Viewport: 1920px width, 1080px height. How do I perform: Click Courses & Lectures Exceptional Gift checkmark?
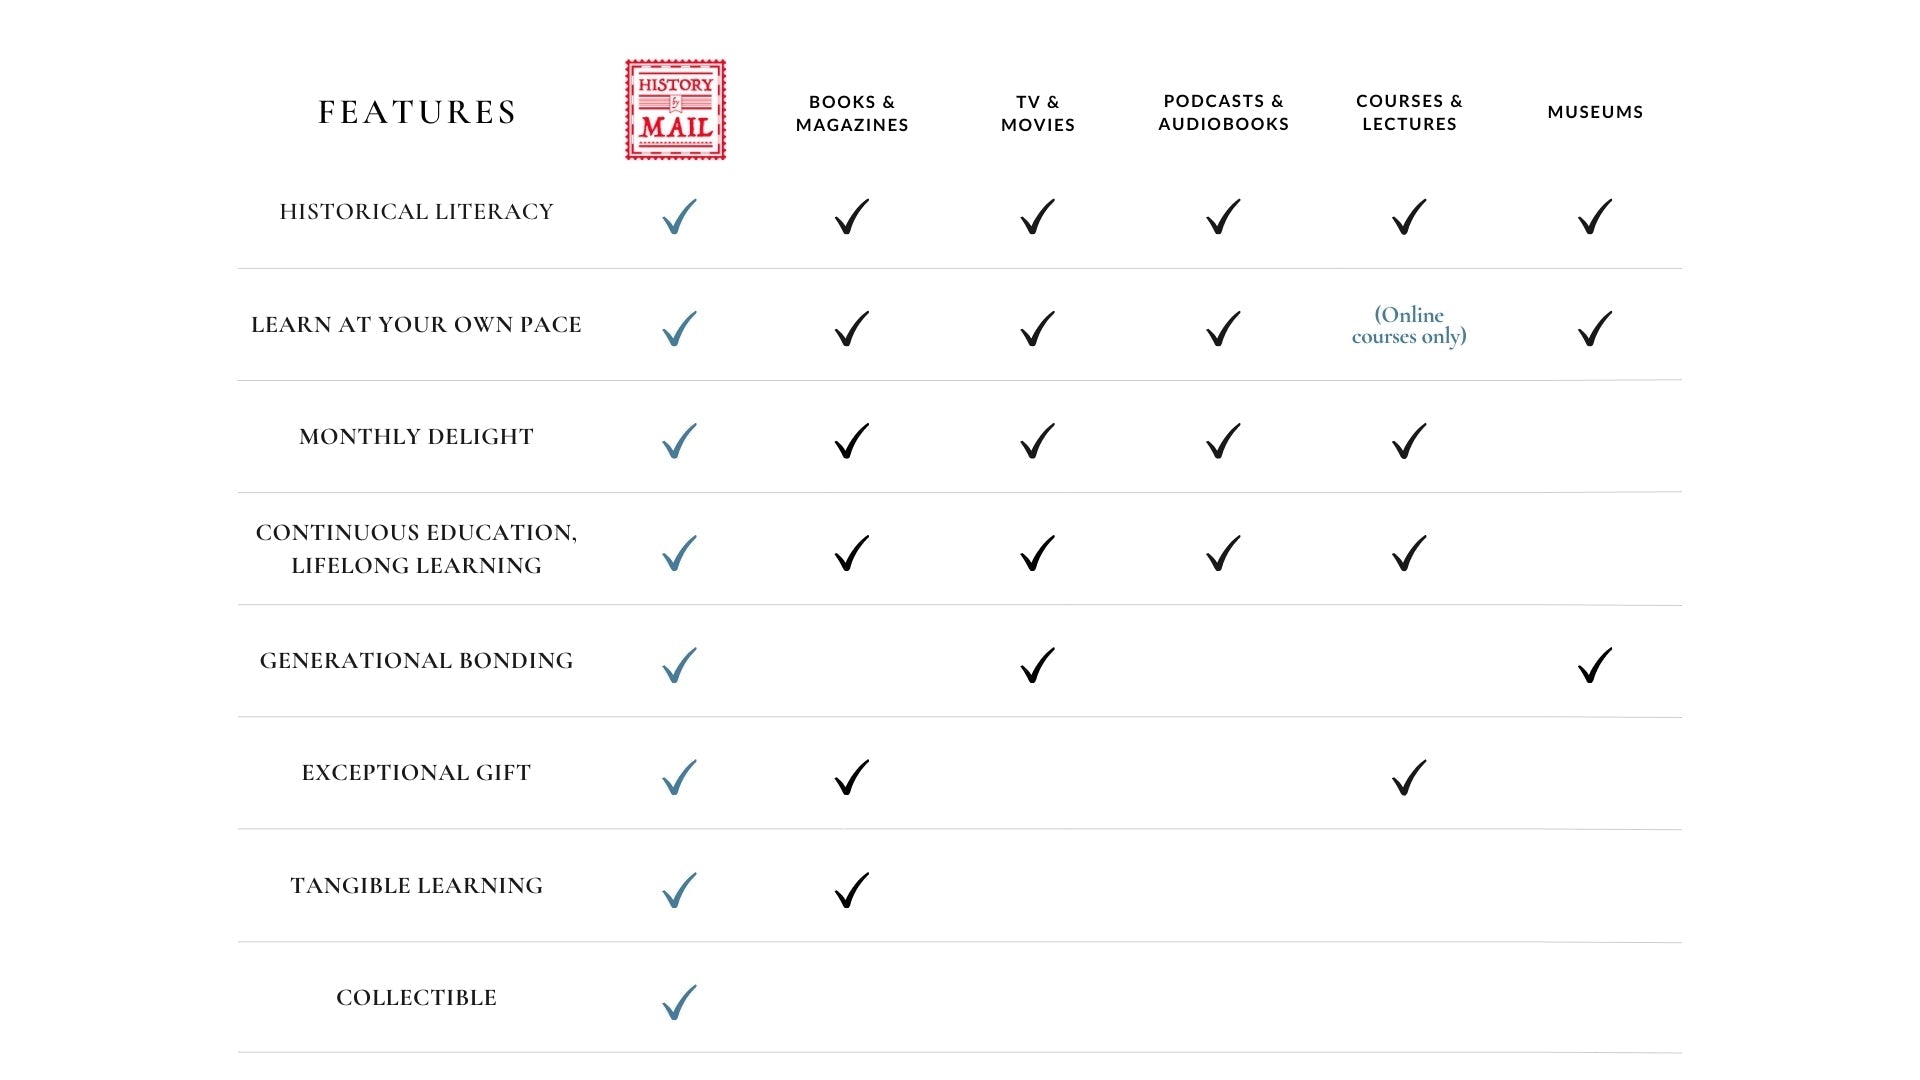[x=1409, y=777]
